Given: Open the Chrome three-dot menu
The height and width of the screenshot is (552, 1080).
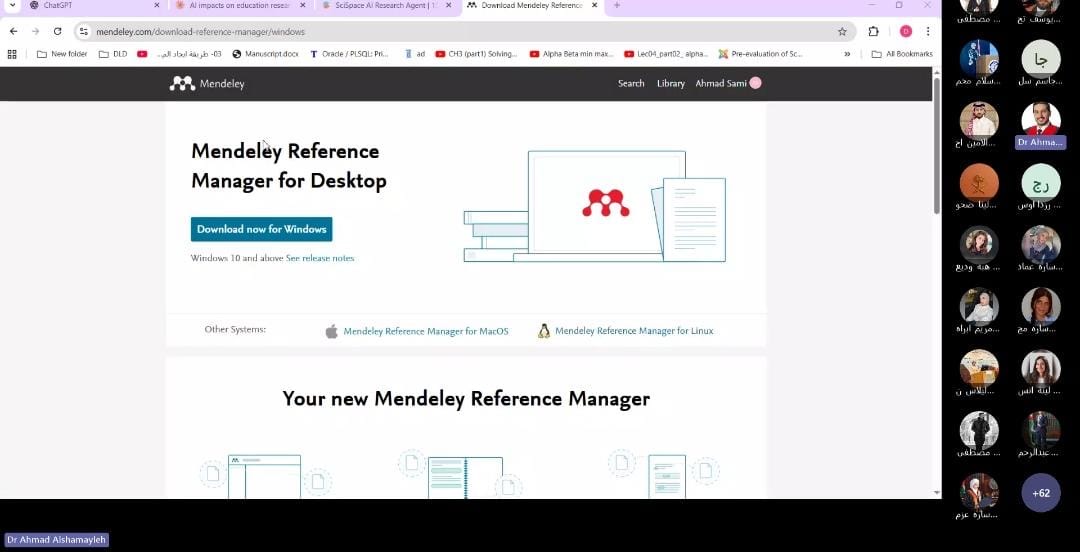Looking at the screenshot, I should click(x=928, y=31).
